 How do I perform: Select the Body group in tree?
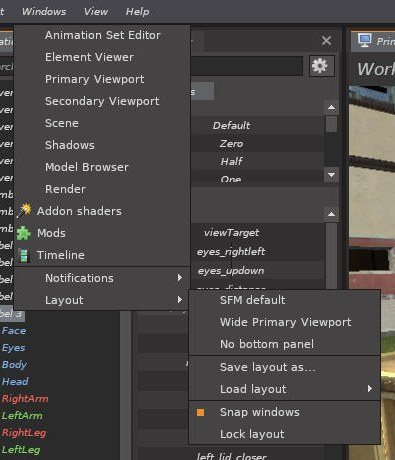tap(14, 365)
